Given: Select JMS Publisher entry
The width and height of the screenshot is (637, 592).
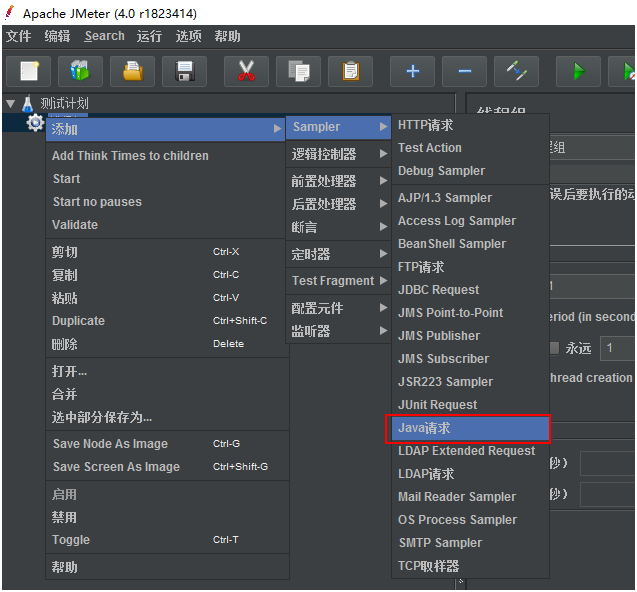Looking at the screenshot, I should tap(470, 336).
